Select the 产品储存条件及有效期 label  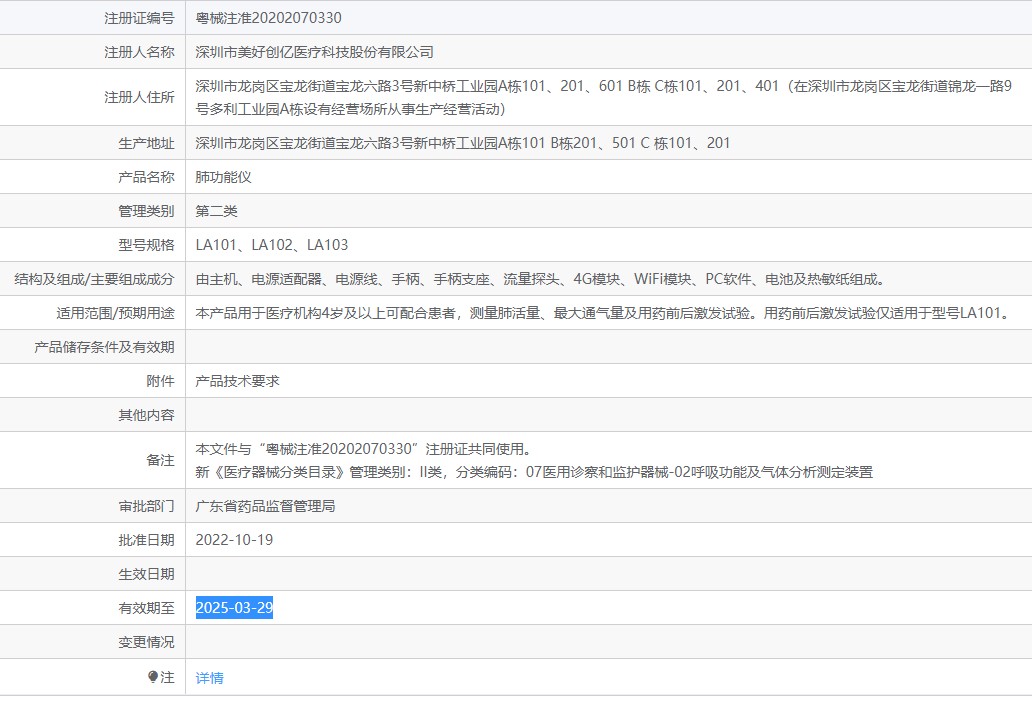tap(104, 347)
